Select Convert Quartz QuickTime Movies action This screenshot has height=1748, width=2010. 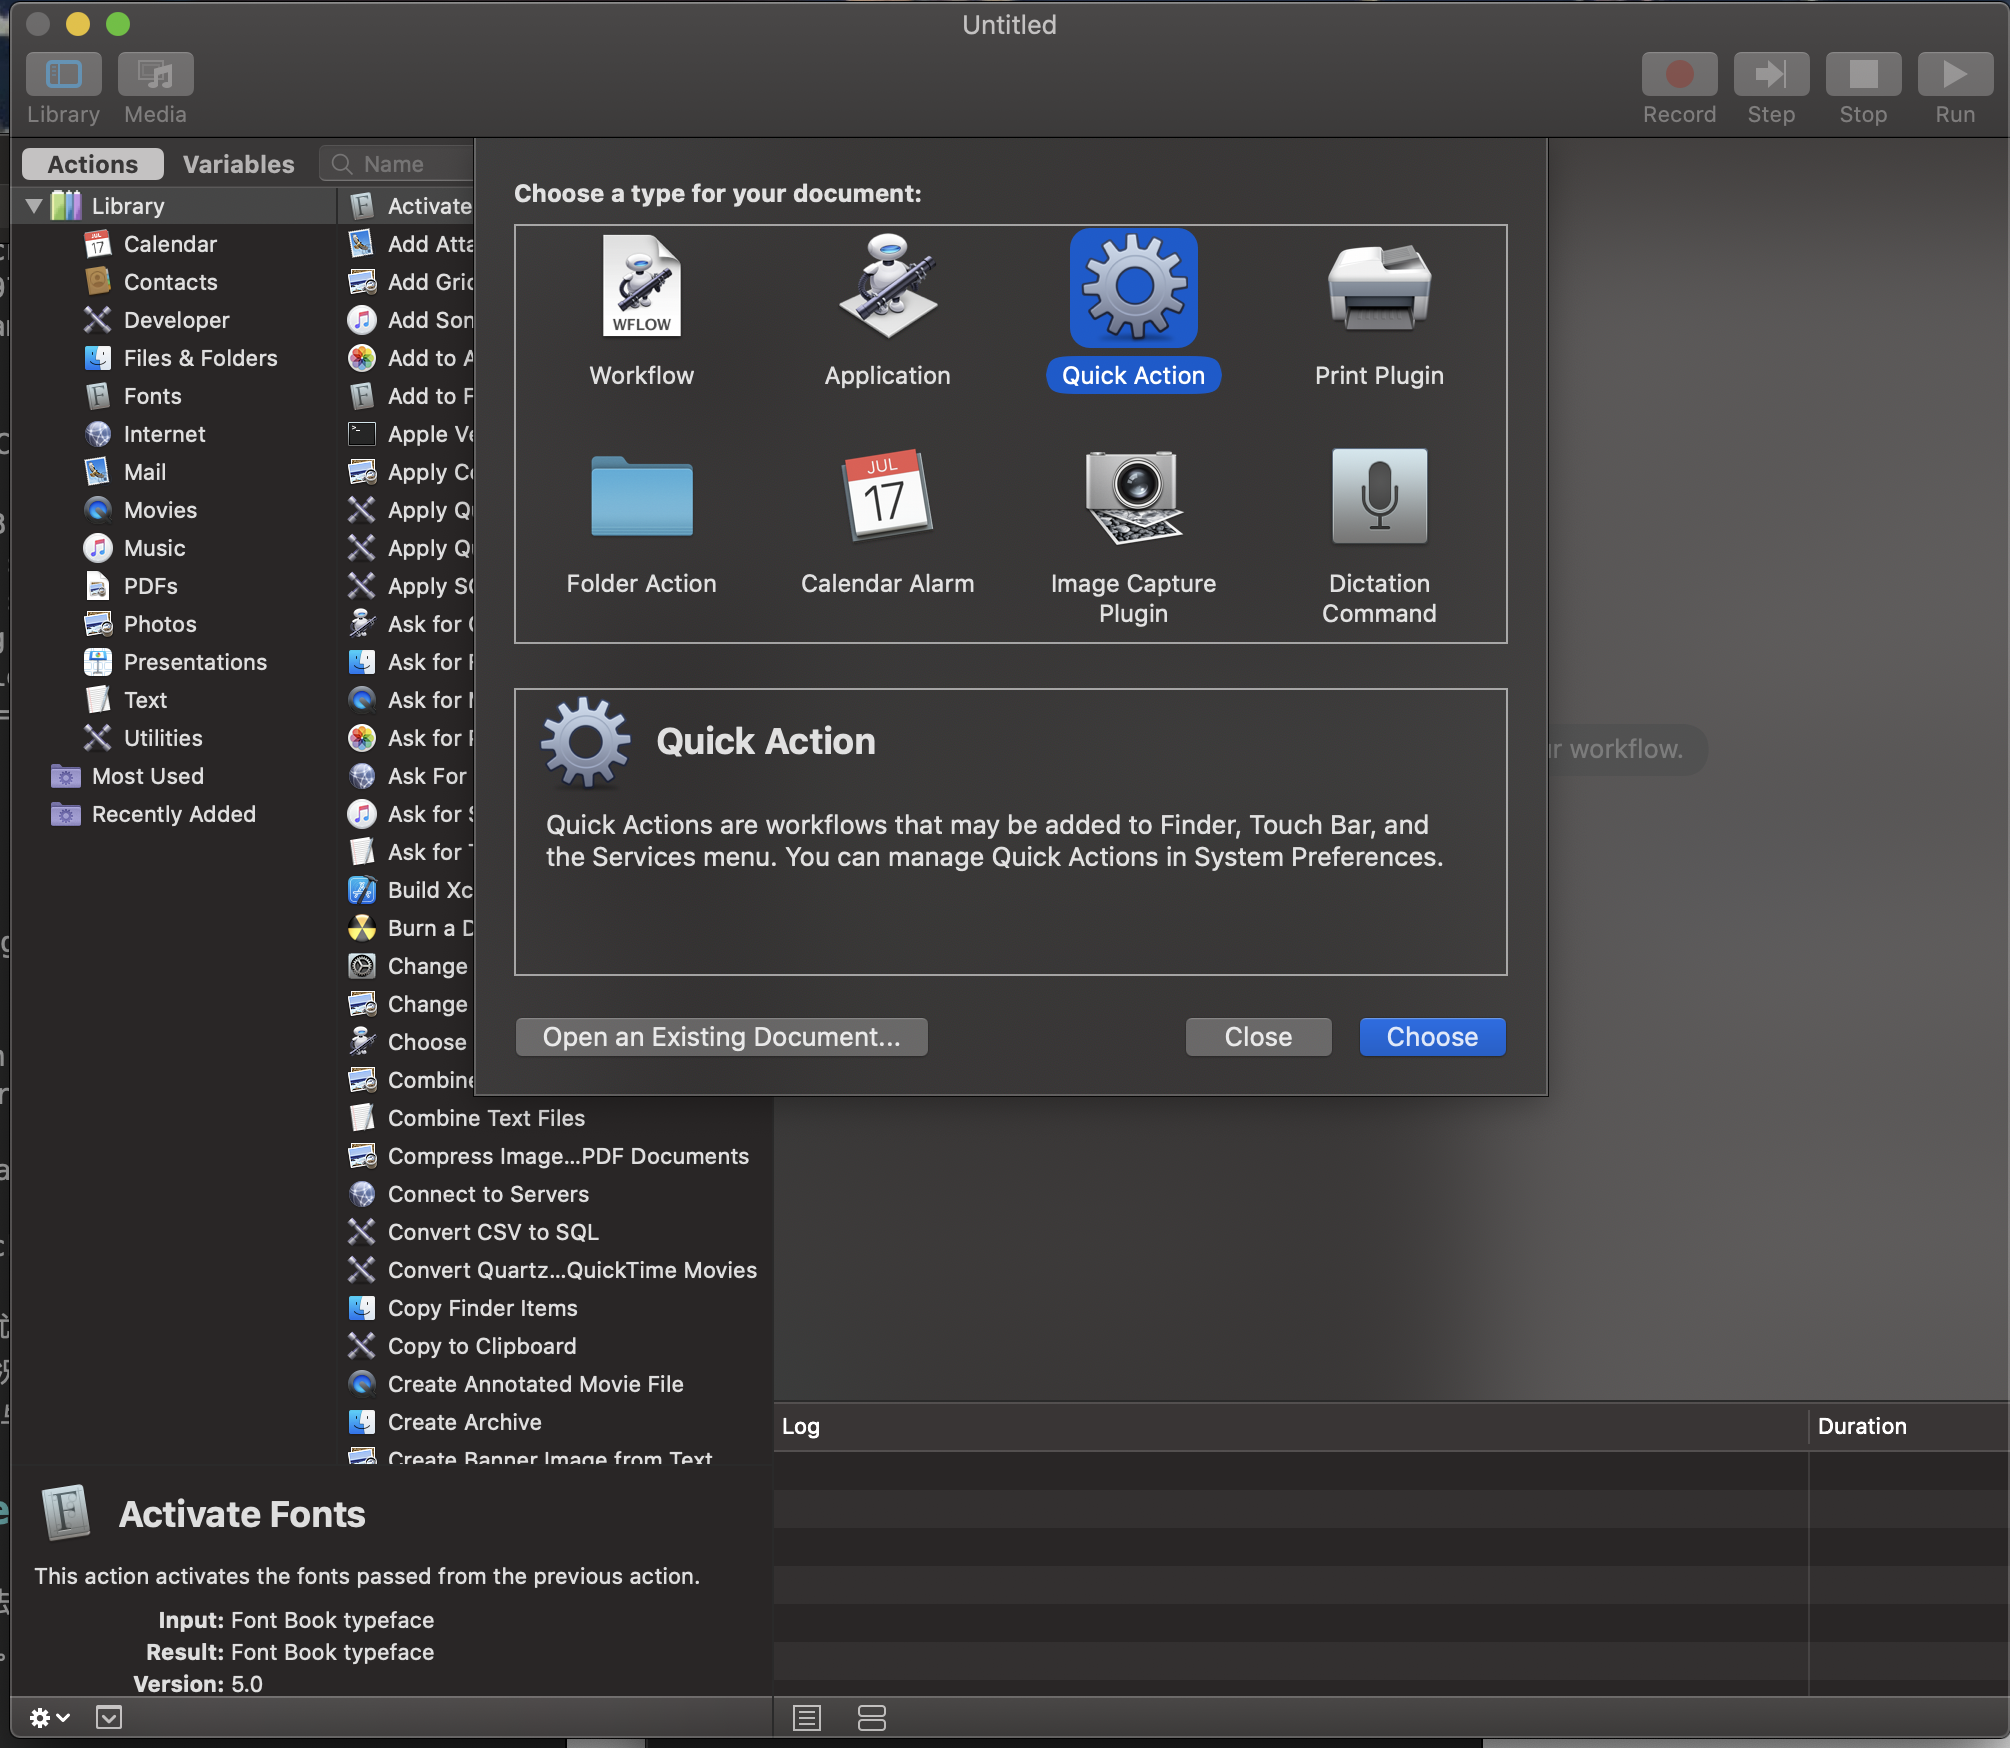coord(572,1270)
